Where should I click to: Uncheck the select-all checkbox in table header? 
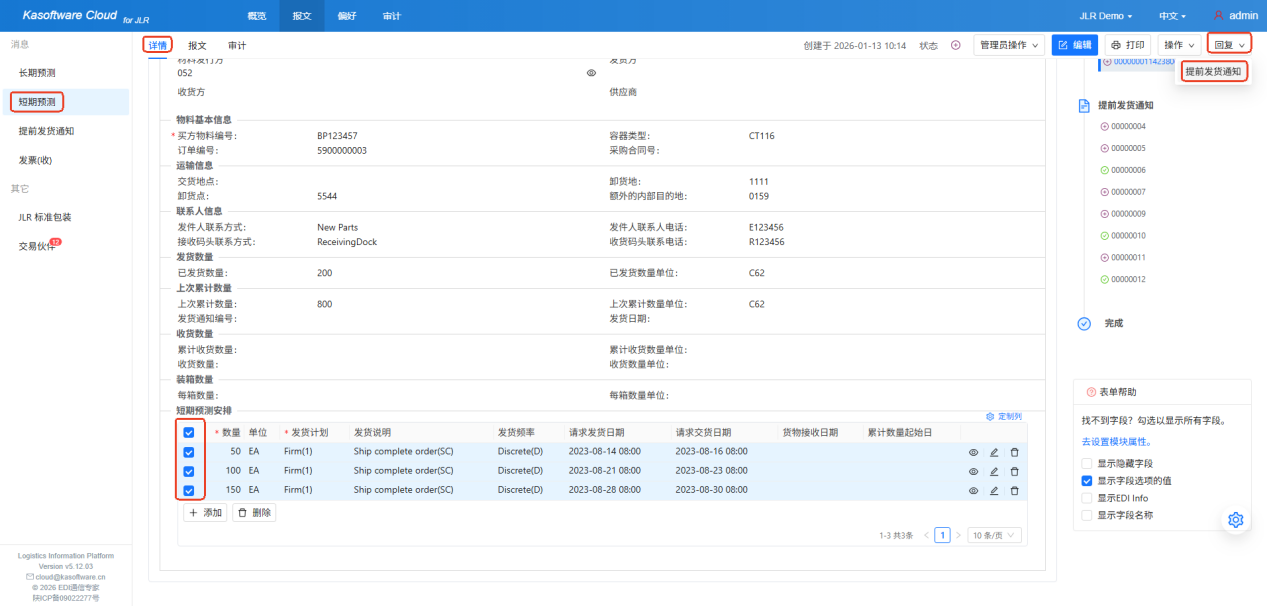point(189,432)
